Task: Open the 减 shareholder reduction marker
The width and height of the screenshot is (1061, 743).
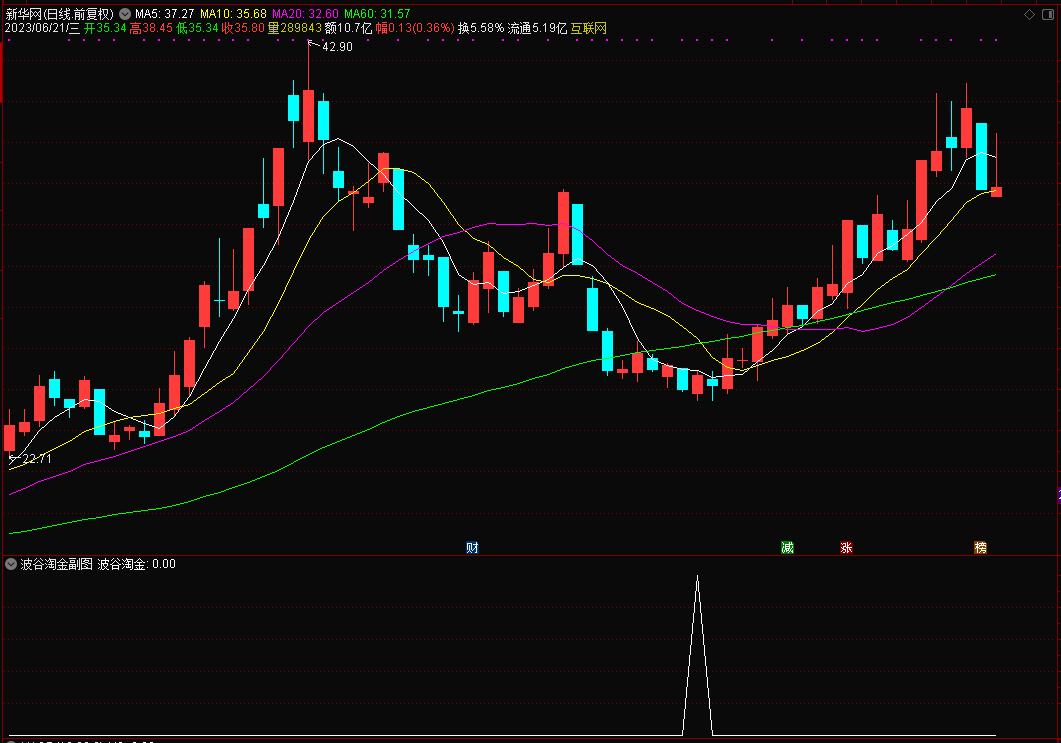Action: point(787,547)
